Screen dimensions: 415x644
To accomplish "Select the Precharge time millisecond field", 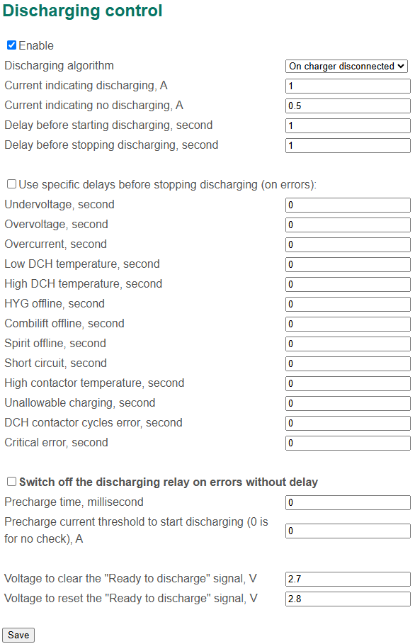I will coord(348,502).
